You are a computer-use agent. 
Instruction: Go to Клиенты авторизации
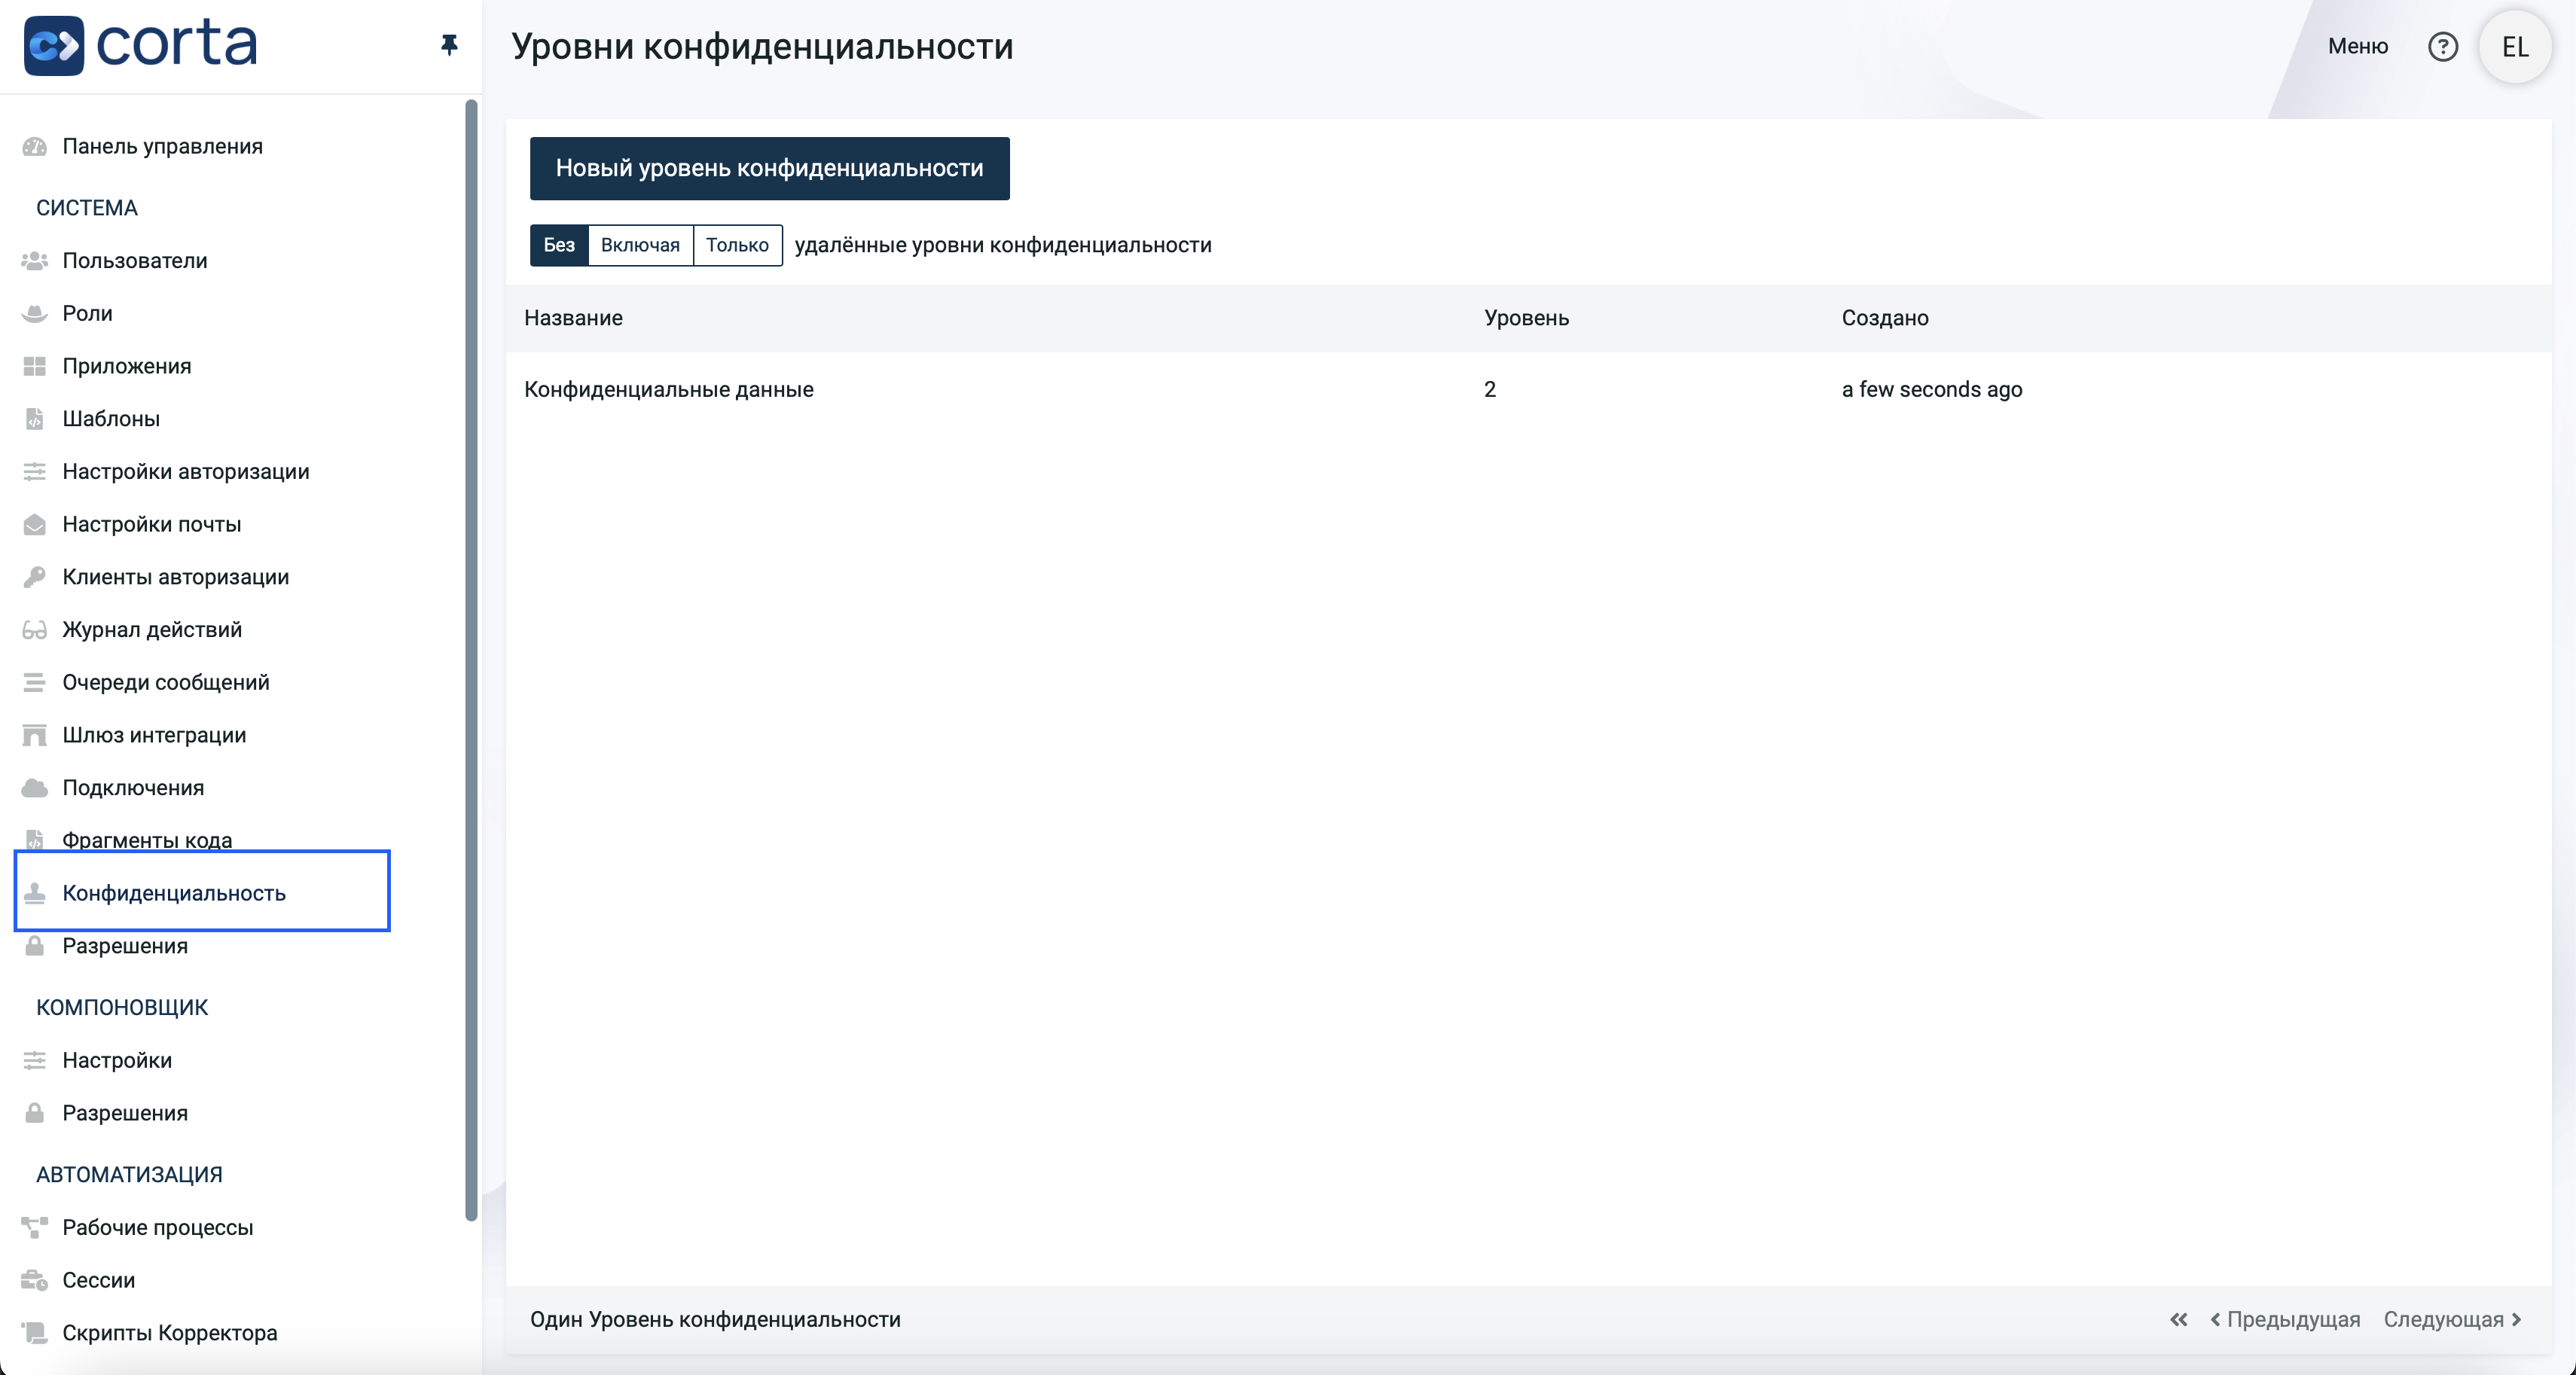pos(176,577)
